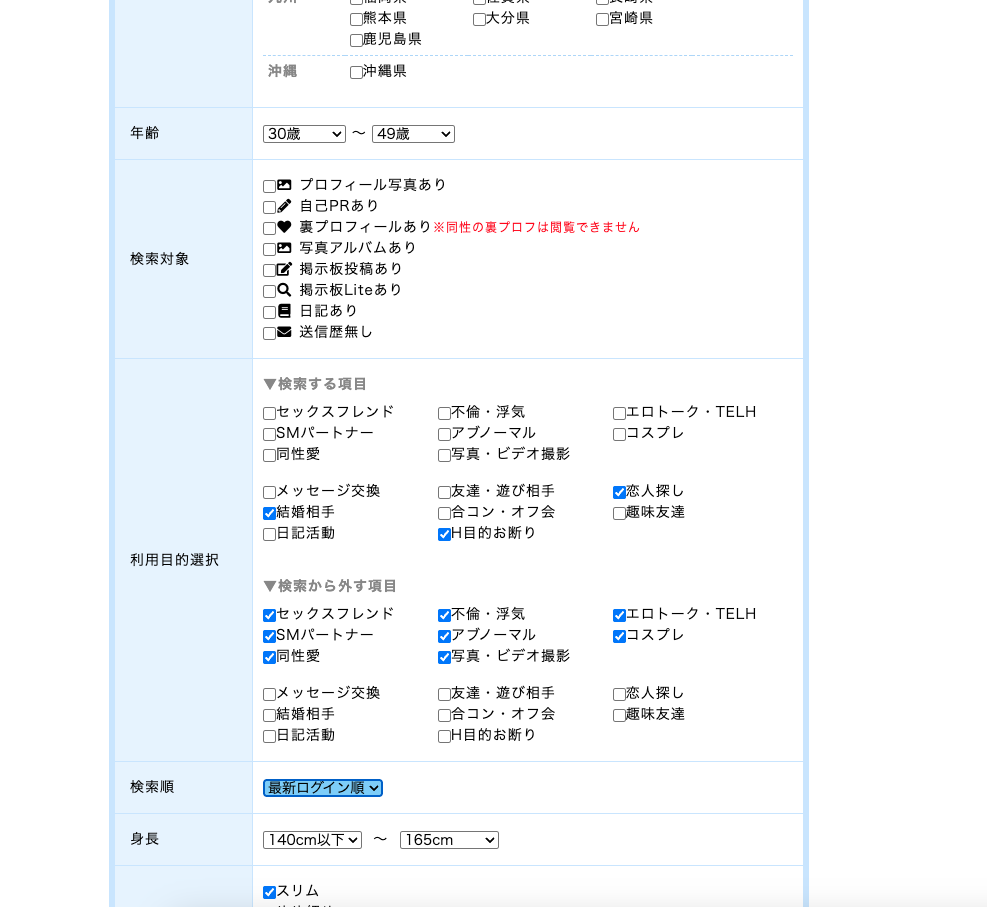
Task: Uncheck アブノーマル in 検索から外す項目
Action: [444, 636]
